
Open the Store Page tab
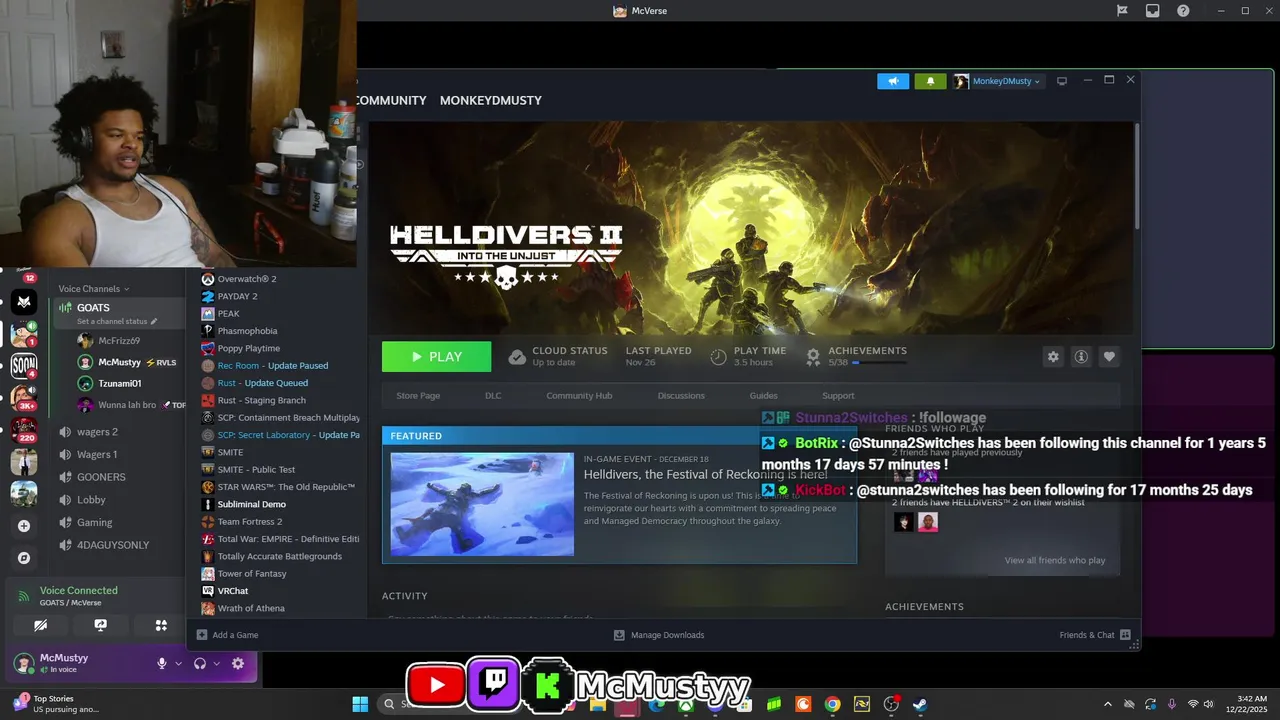coord(418,396)
